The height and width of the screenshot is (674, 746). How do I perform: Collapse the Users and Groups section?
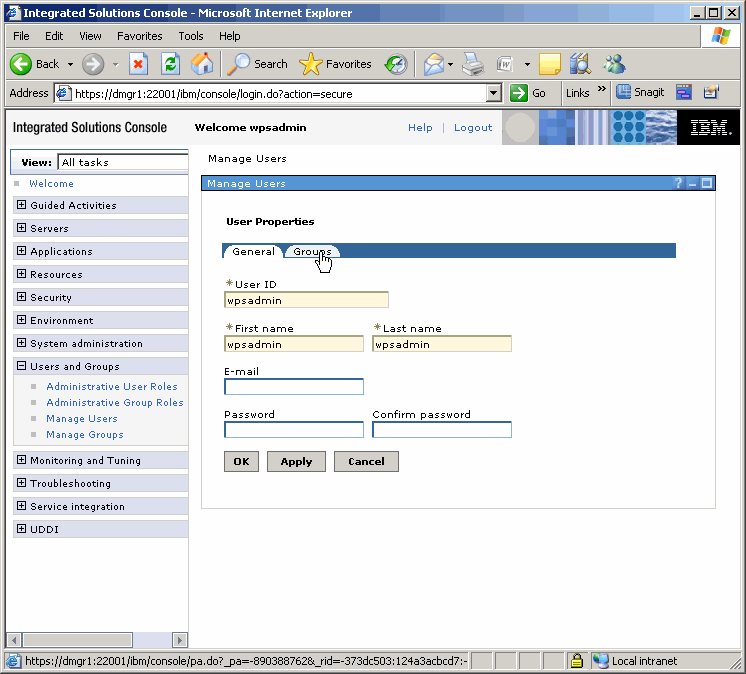[21, 366]
